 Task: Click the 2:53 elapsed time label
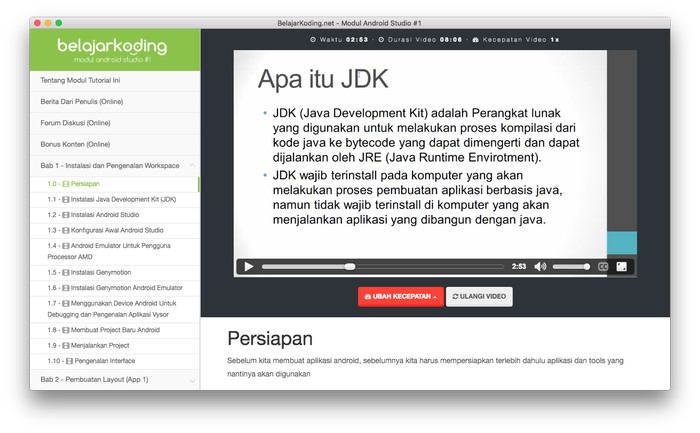tap(519, 266)
